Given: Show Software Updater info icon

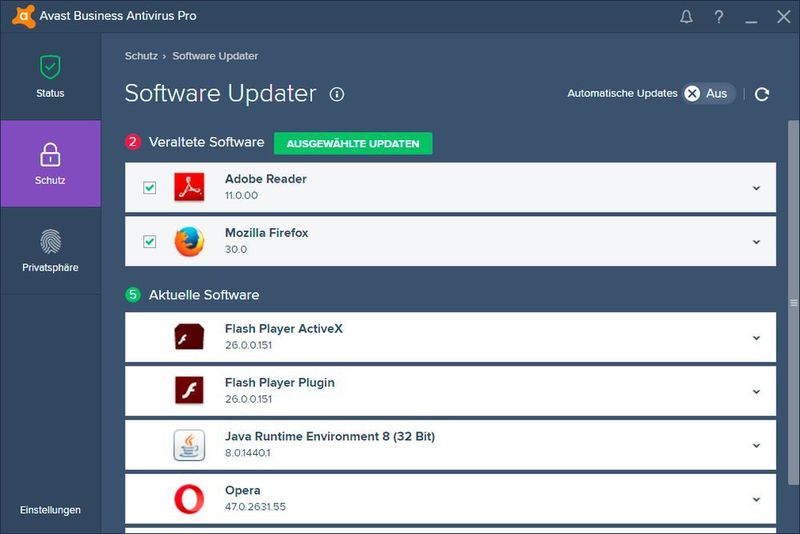Looking at the screenshot, I should coord(337,94).
